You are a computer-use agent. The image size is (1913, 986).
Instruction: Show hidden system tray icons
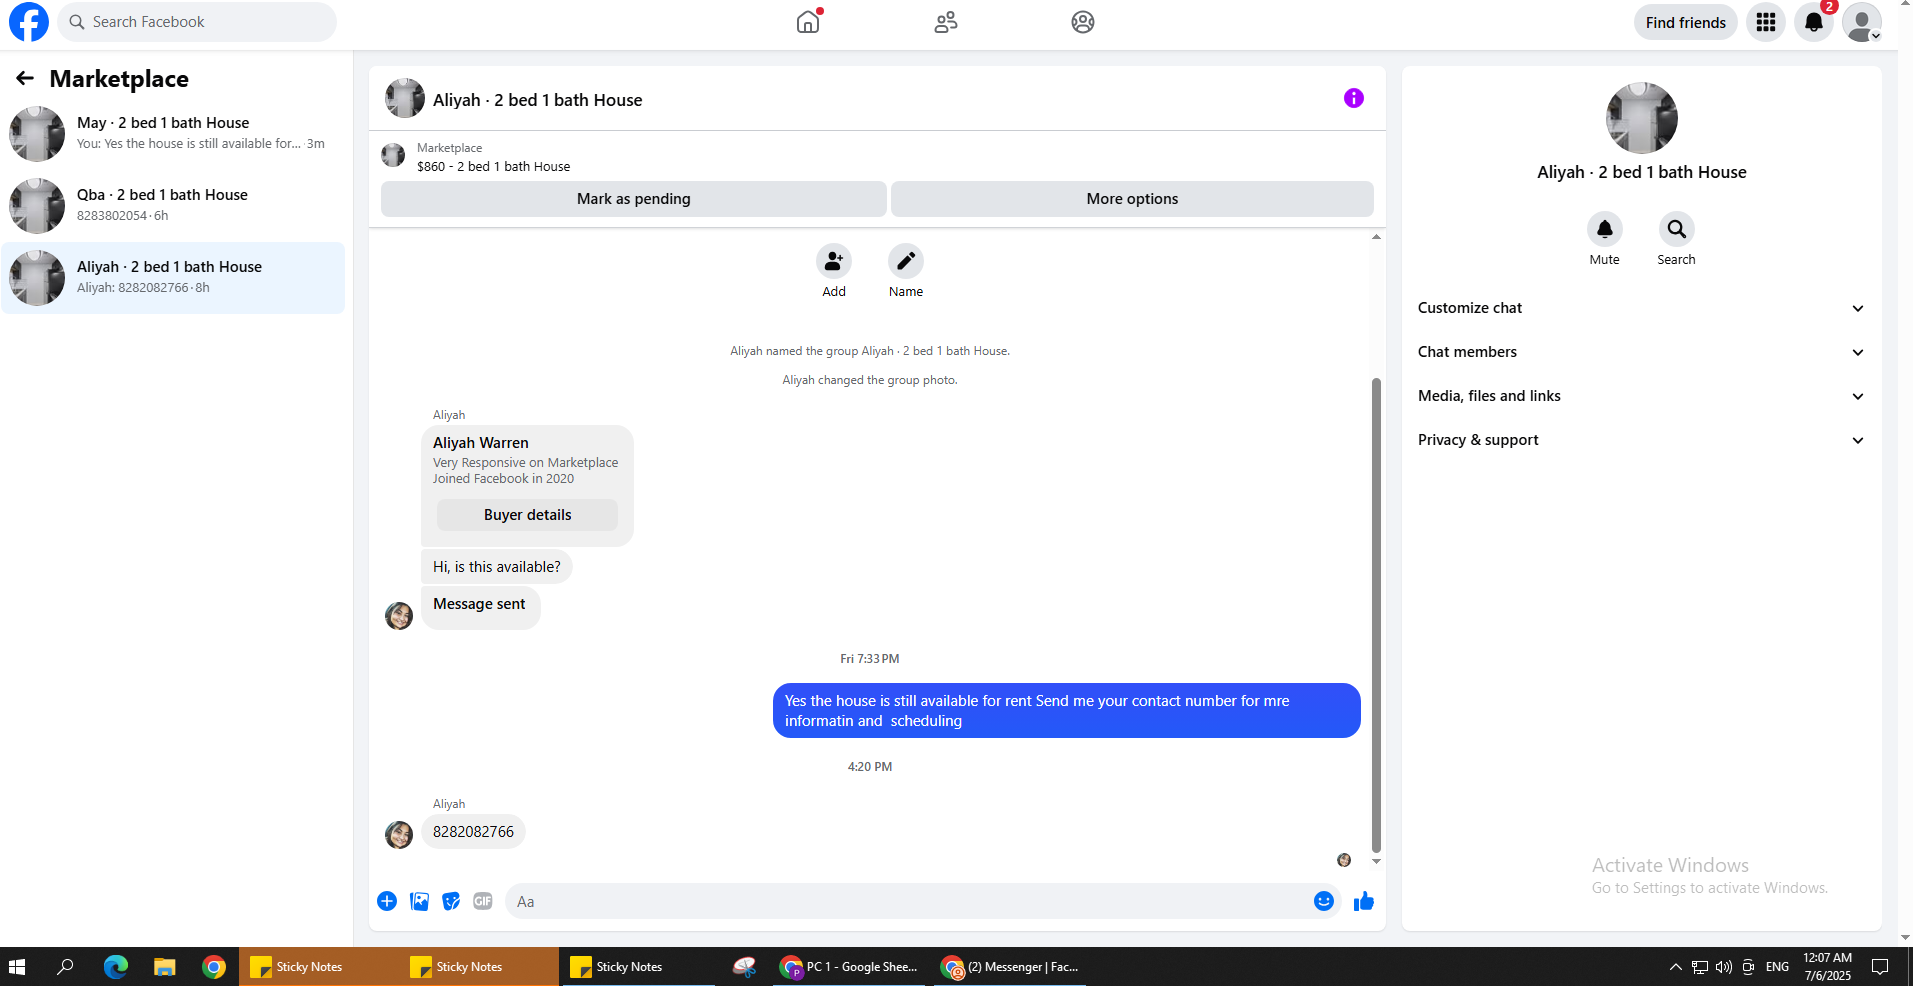tap(1675, 967)
